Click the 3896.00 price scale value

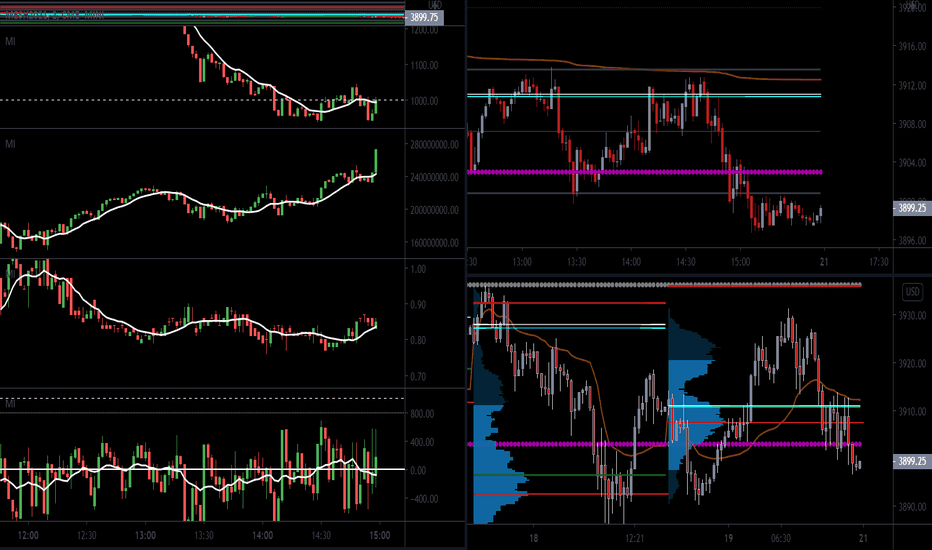coord(912,240)
